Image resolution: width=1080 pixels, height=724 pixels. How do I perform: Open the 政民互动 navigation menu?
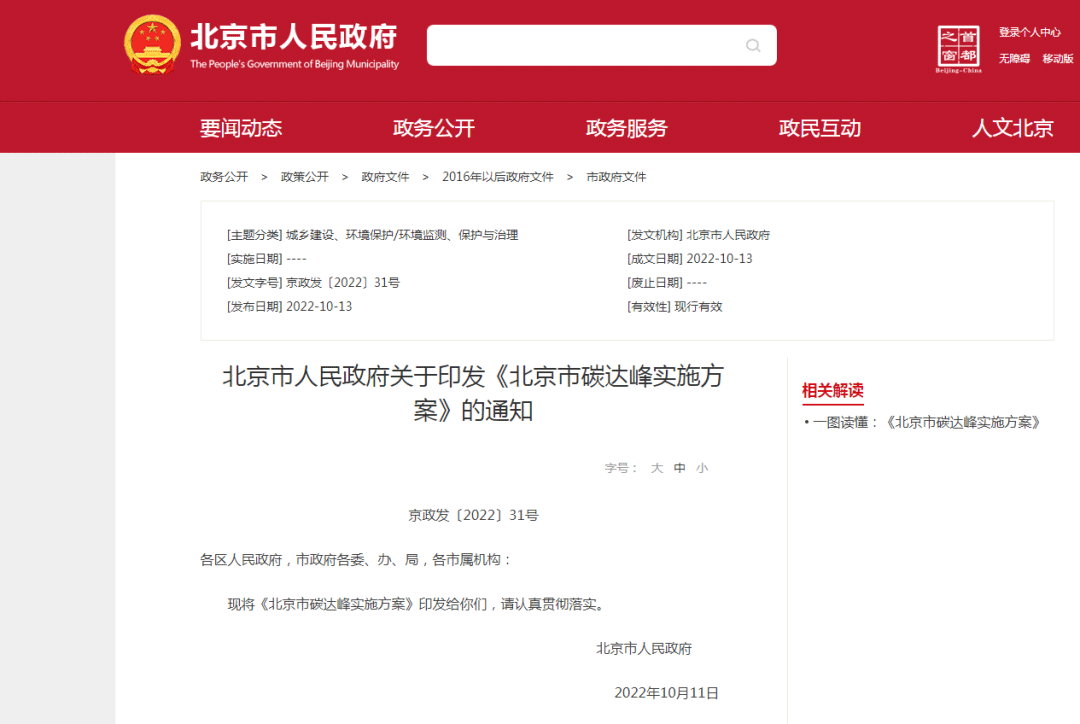[820, 128]
